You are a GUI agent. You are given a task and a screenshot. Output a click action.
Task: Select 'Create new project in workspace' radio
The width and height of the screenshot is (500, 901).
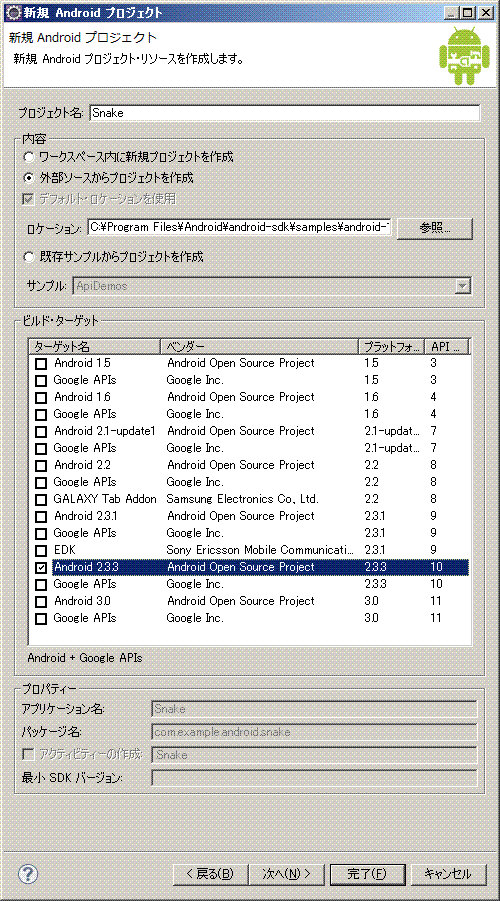pos(28,157)
